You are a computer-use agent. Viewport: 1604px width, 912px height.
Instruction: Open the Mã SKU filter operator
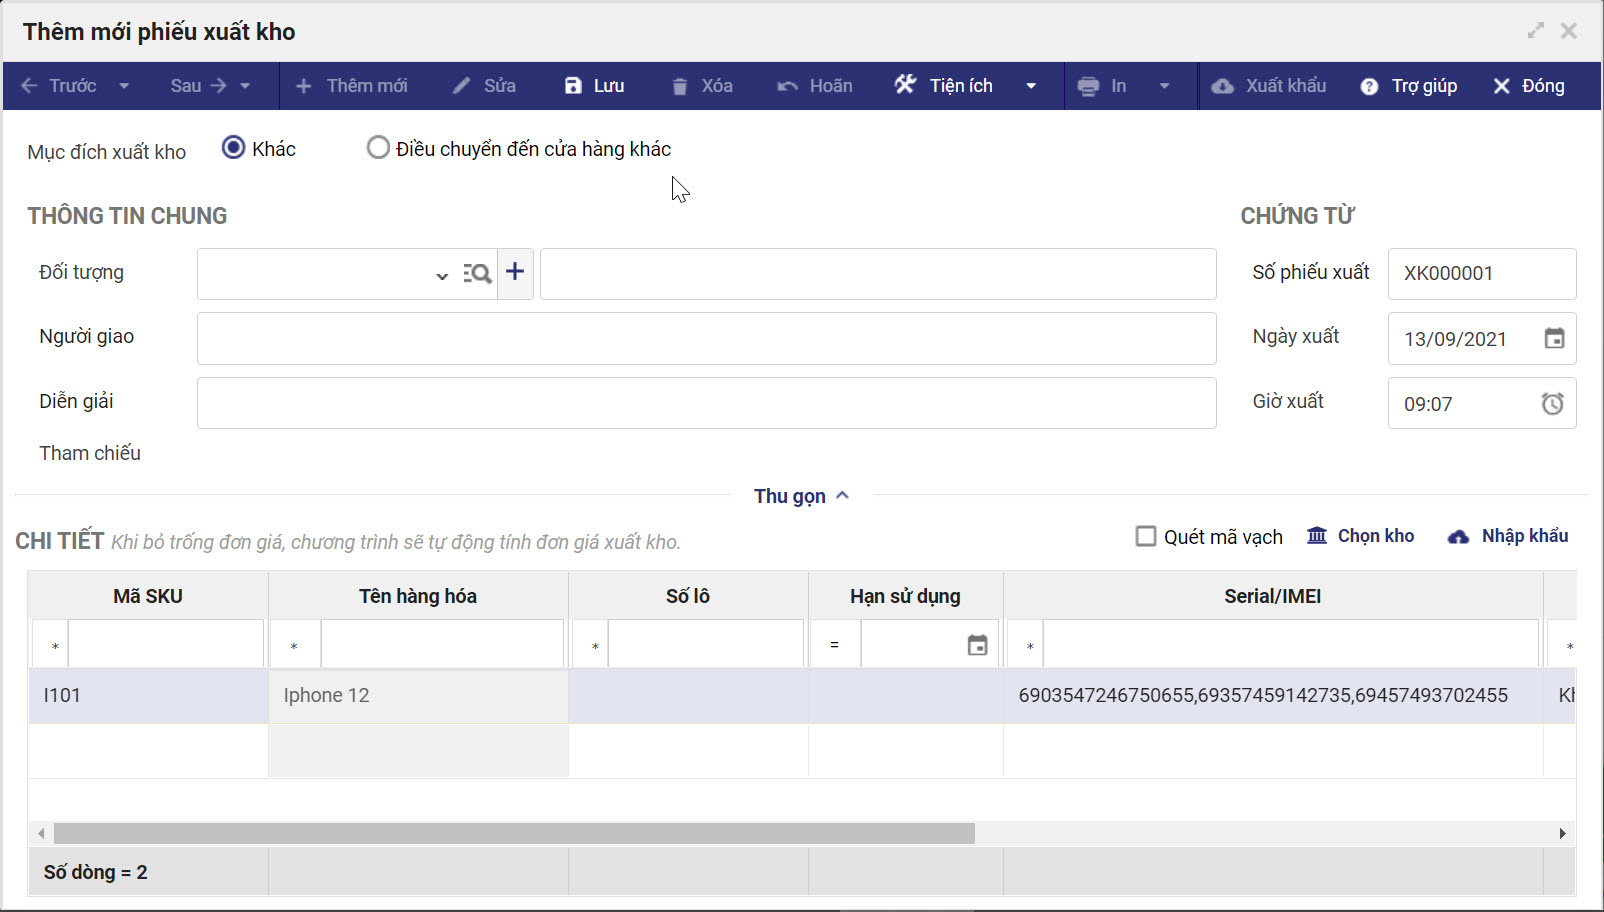coord(51,645)
